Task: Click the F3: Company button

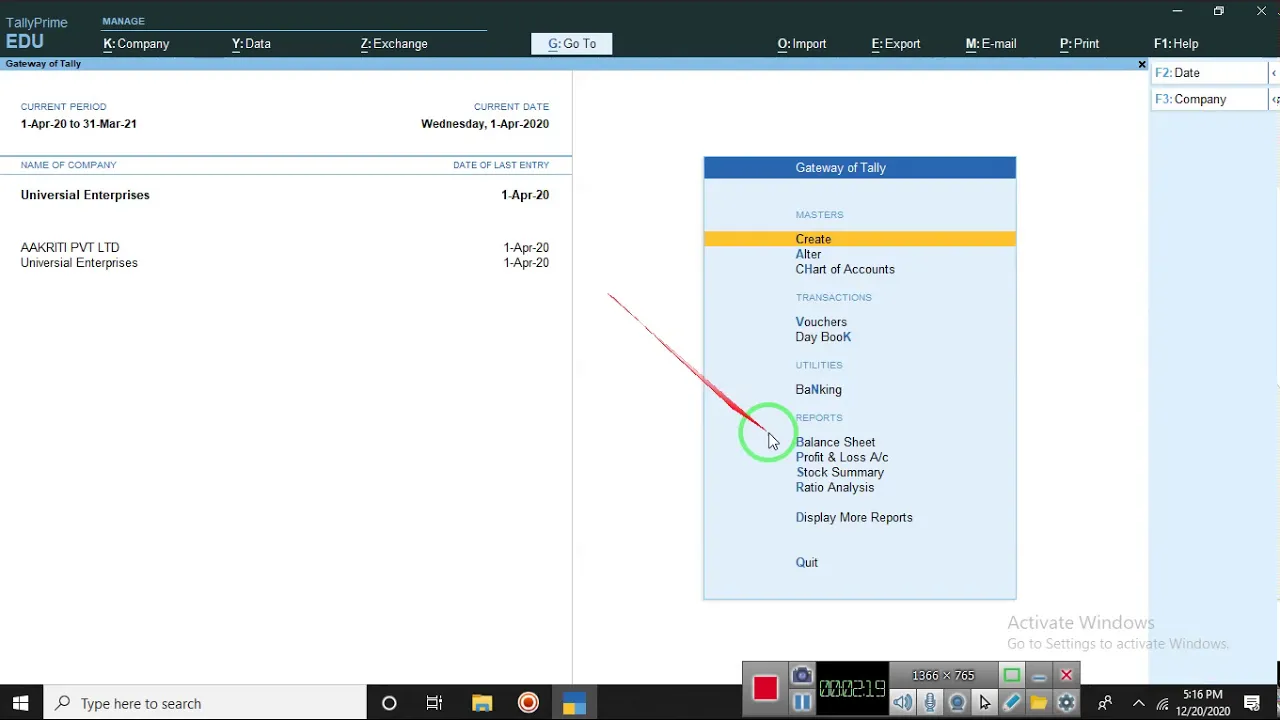Action: [1209, 99]
